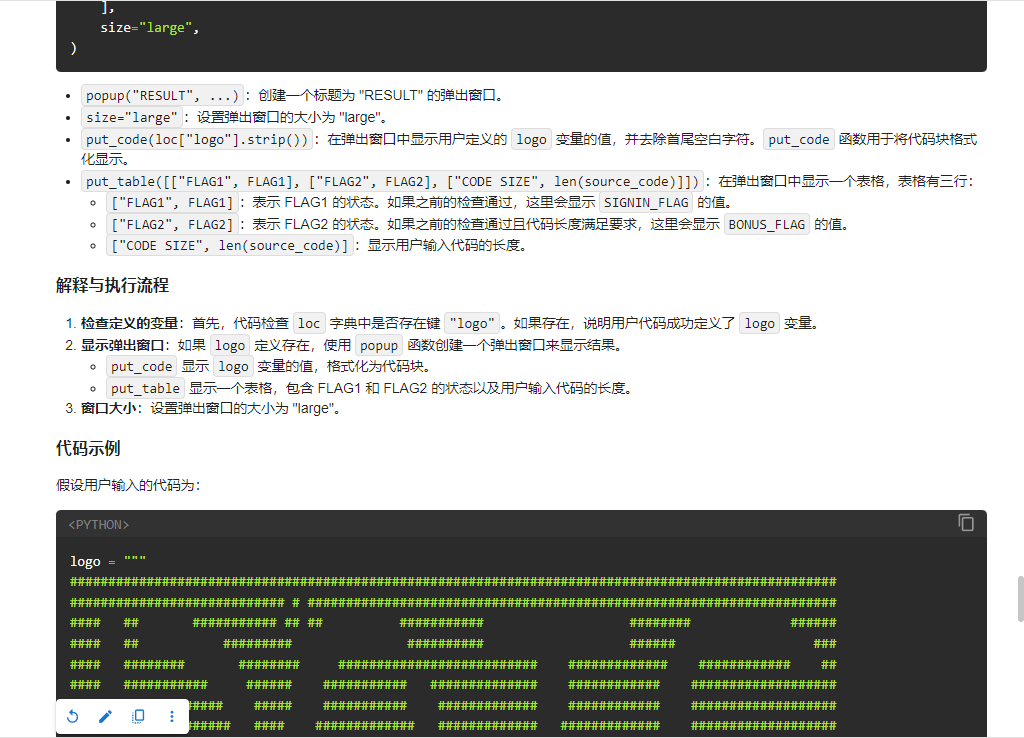Click the ["CODE SIZE", len(source_code)] snippet
The width and height of the screenshot is (1024, 738).
point(230,246)
